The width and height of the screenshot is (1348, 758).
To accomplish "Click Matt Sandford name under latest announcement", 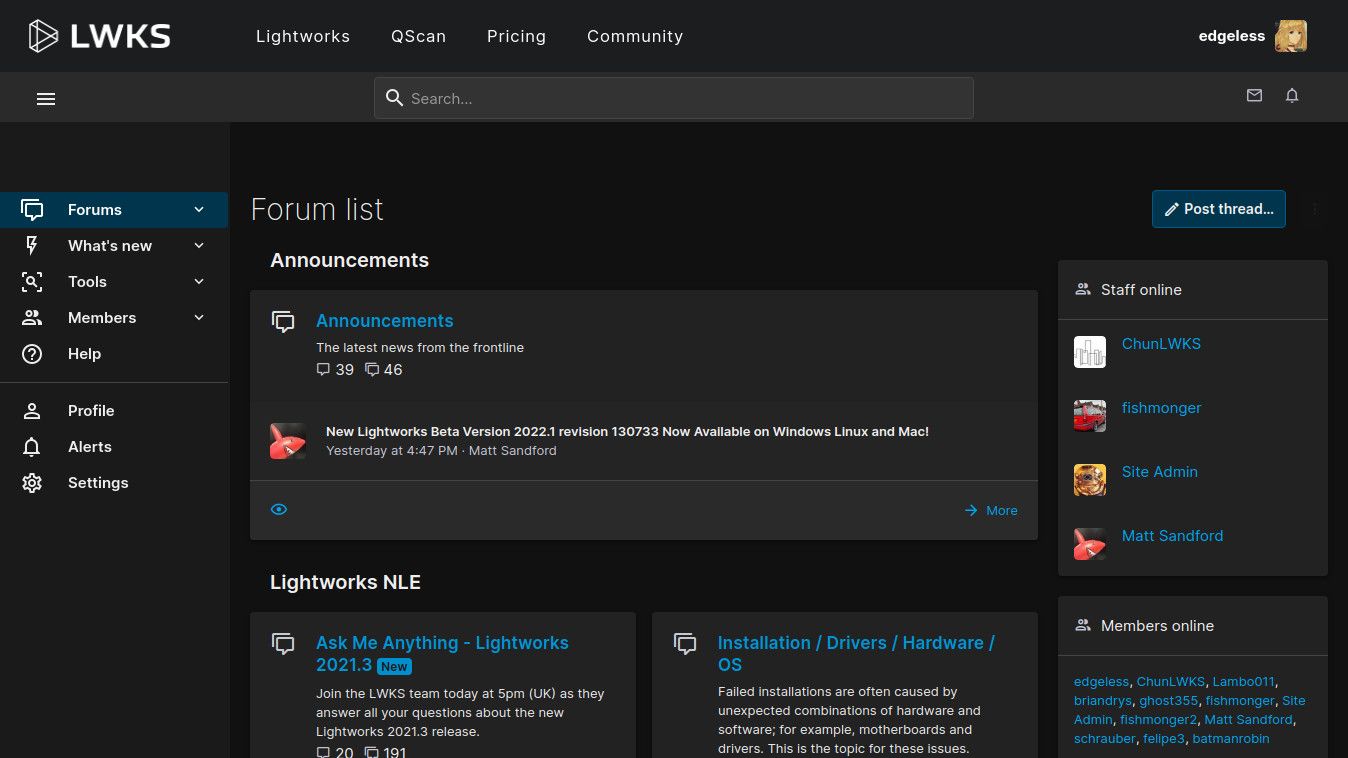I will 513,451.
